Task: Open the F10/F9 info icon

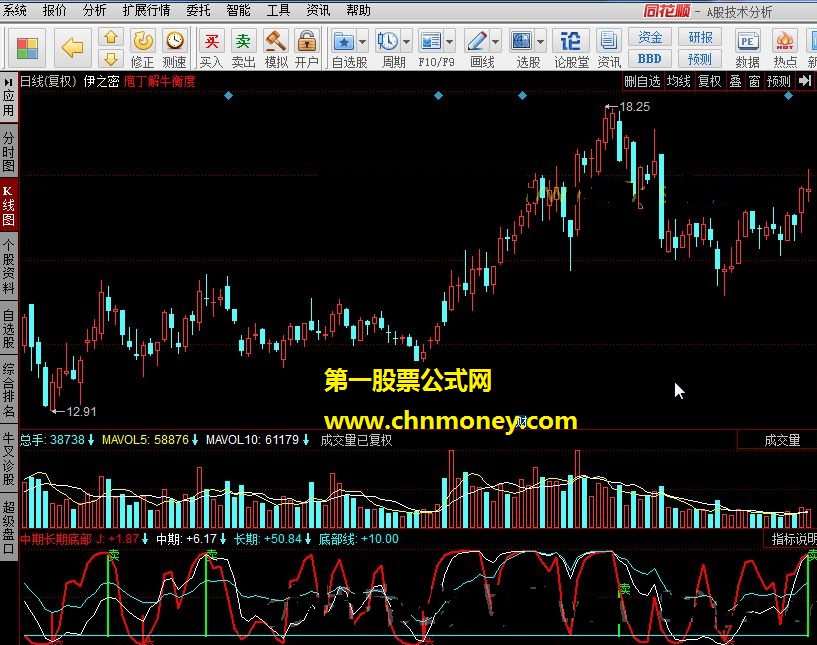Action: click(431, 41)
